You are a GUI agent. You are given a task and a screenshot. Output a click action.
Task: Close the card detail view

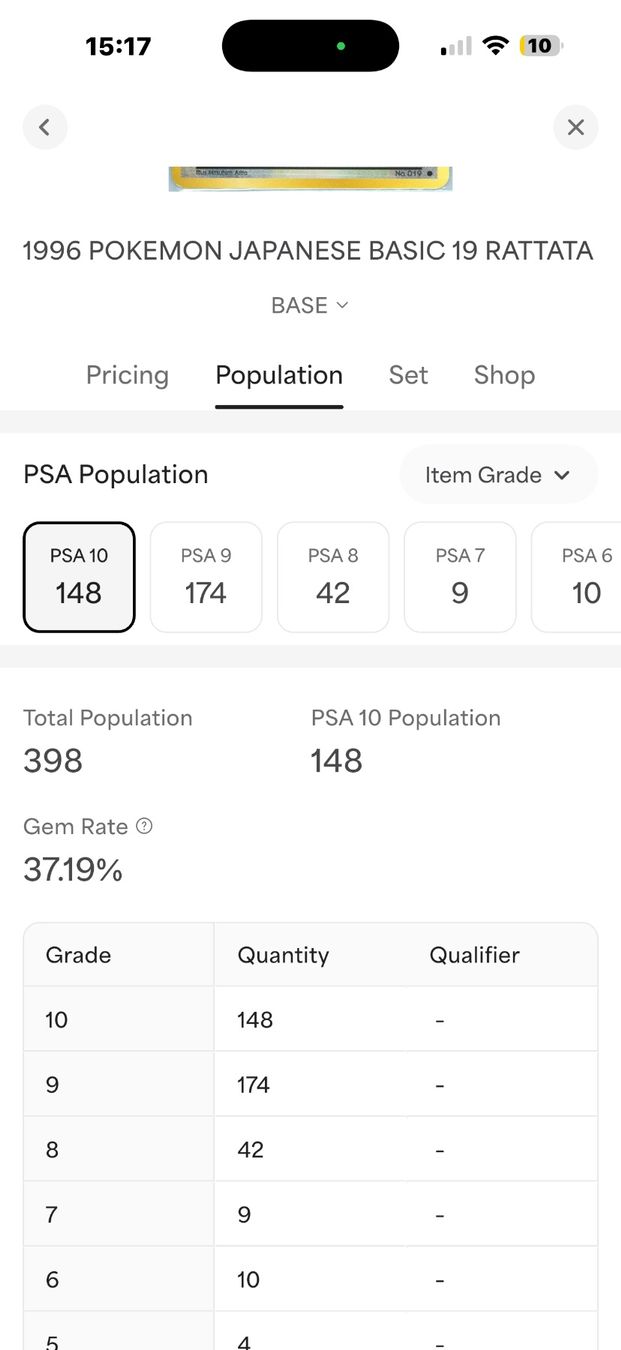click(575, 127)
